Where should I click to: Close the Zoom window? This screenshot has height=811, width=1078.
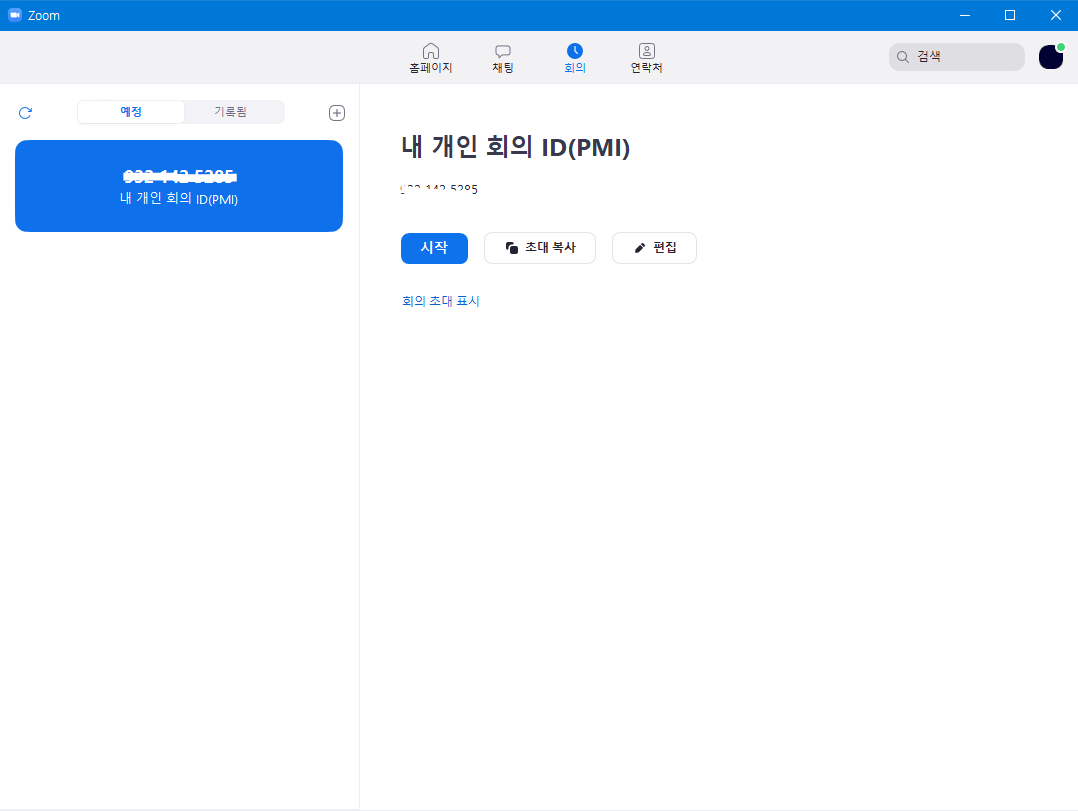click(x=1056, y=15)
